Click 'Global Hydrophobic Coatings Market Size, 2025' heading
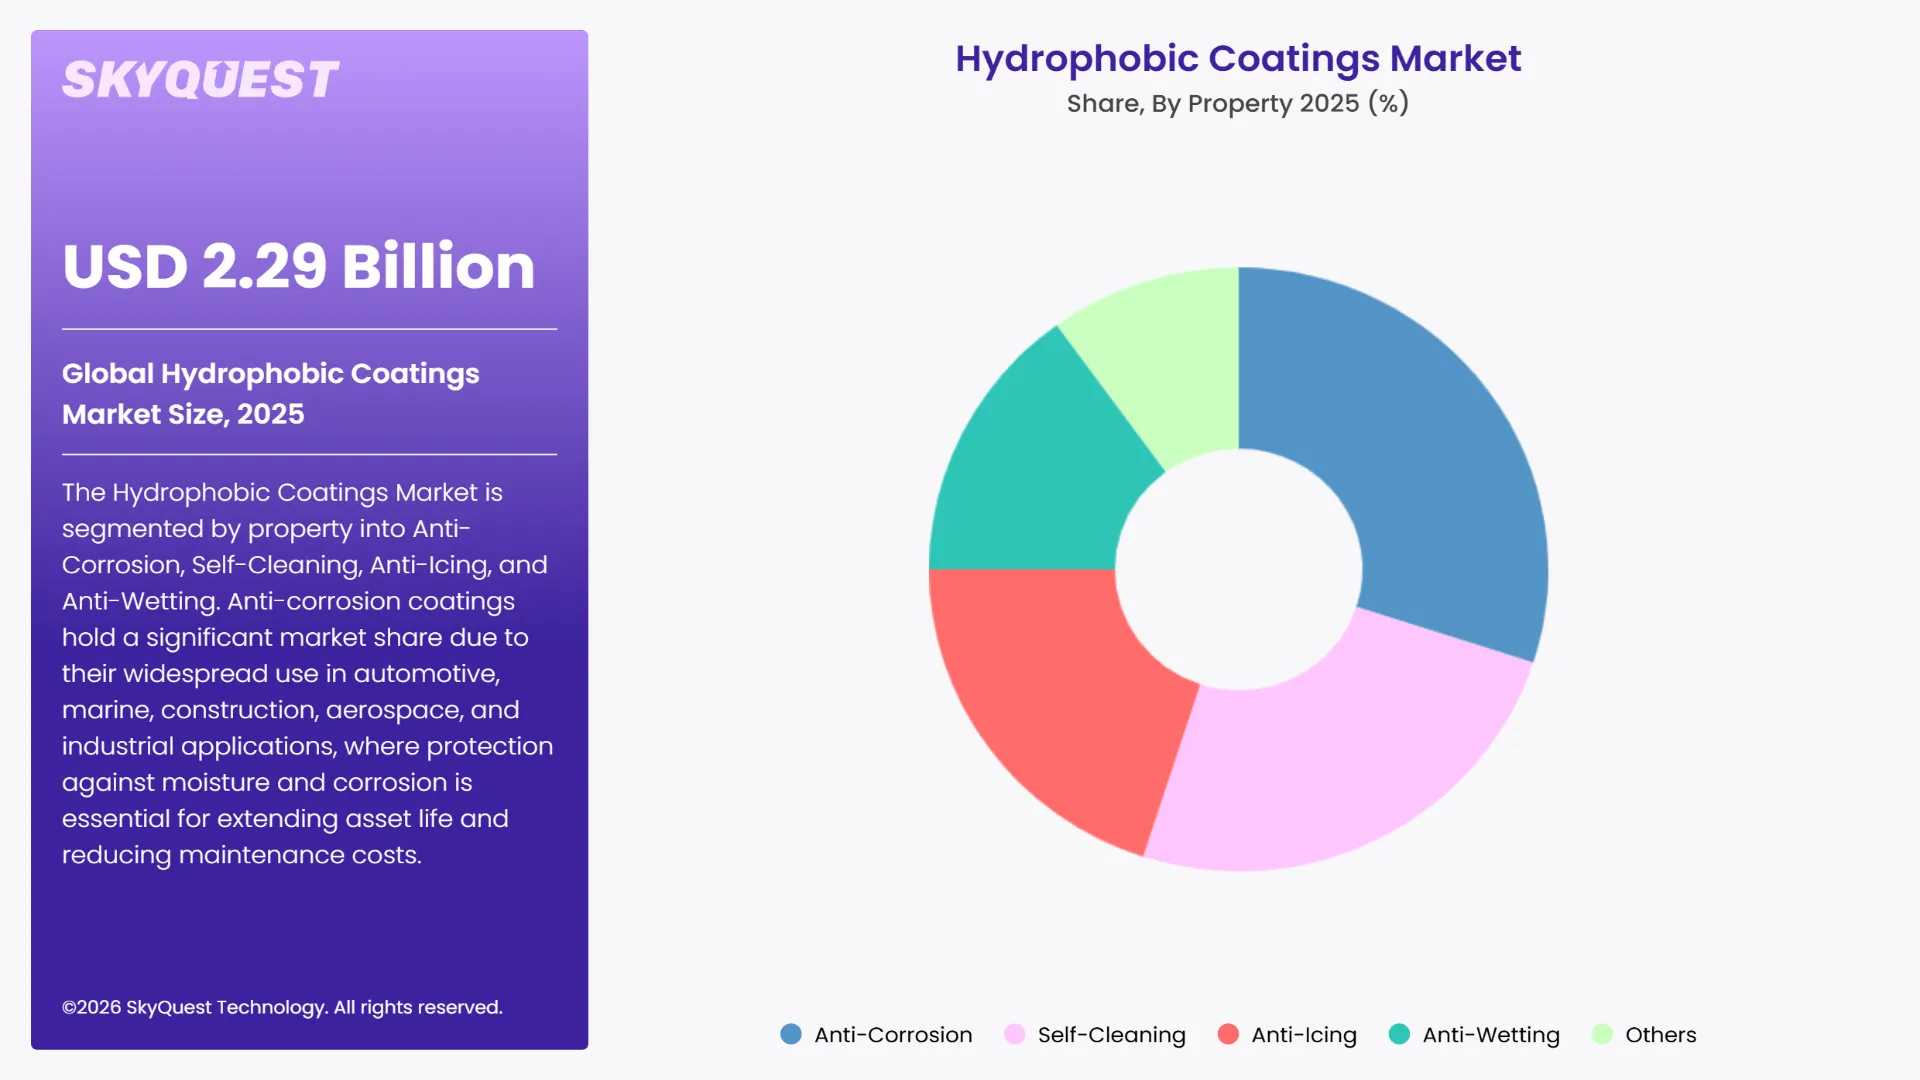Image resolution: width=1920 pixels, height=1080 pixels. click(271, 393)
